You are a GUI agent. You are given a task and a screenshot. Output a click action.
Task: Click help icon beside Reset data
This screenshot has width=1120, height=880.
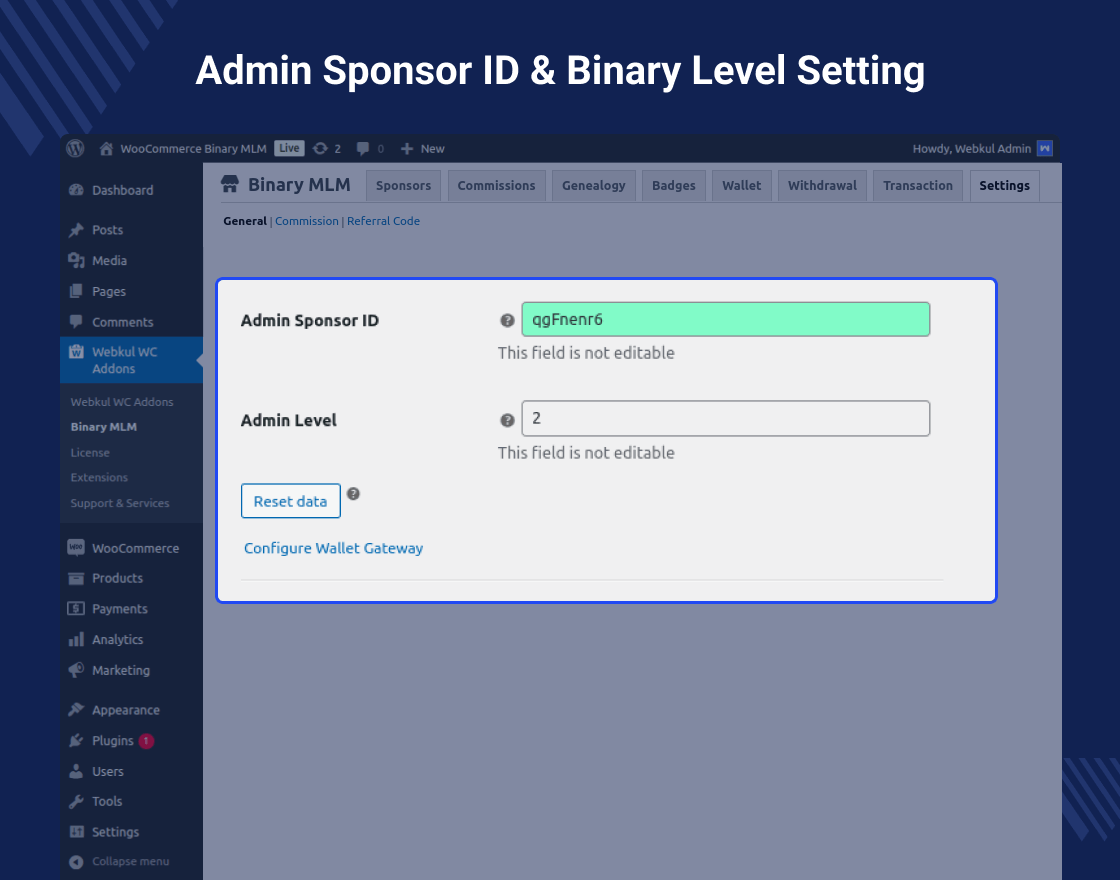point(353,494)
